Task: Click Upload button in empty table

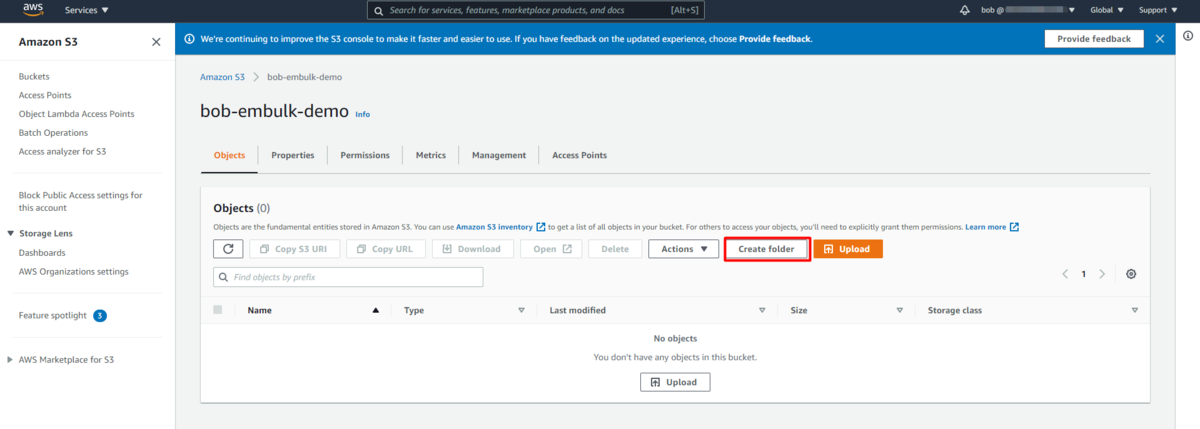Action: [675, 382]
